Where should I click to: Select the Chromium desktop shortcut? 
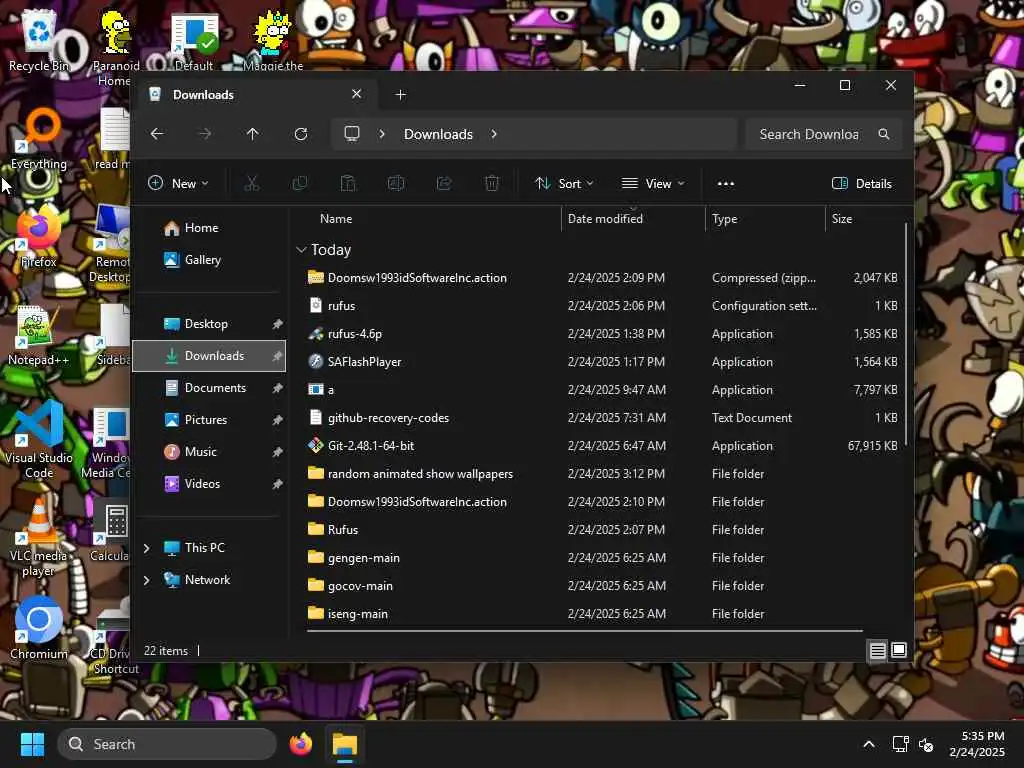point(39,628)
